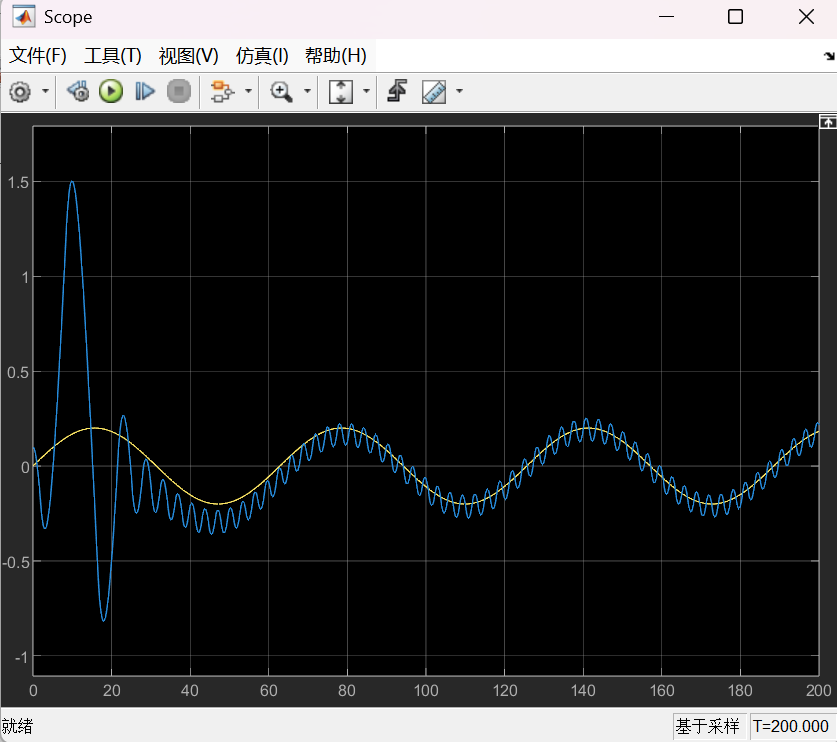This screenshot has height=742, width=837.
Task: Click the Highlight Simulink Block icon
Action: (x=221, y=92)
